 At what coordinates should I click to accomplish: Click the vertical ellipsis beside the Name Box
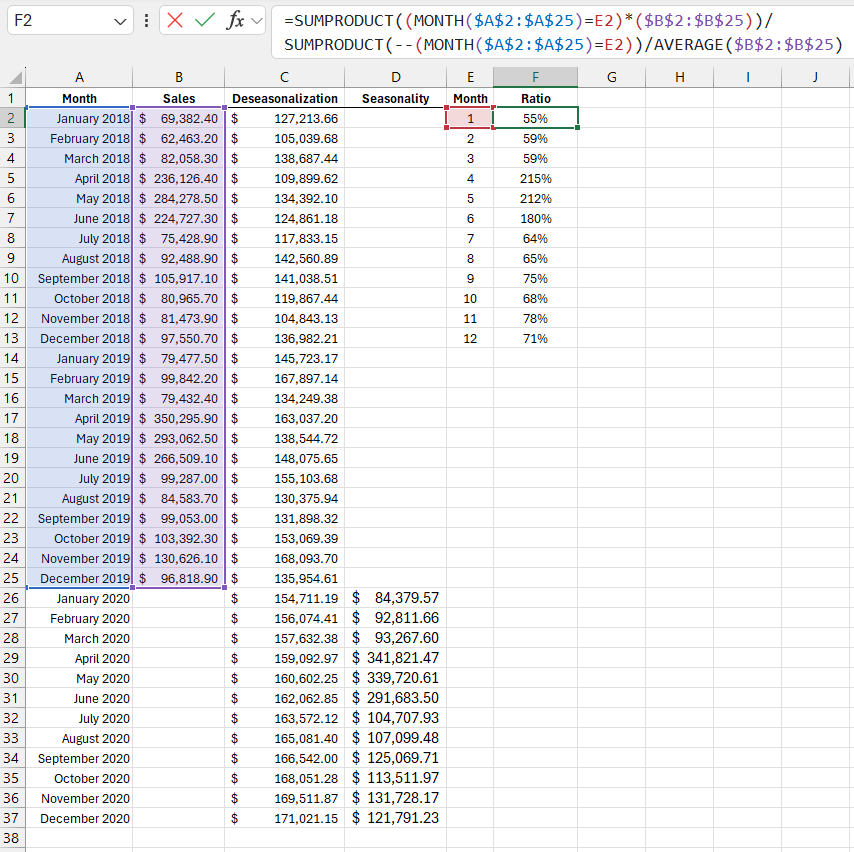click(x=144, y=20)
